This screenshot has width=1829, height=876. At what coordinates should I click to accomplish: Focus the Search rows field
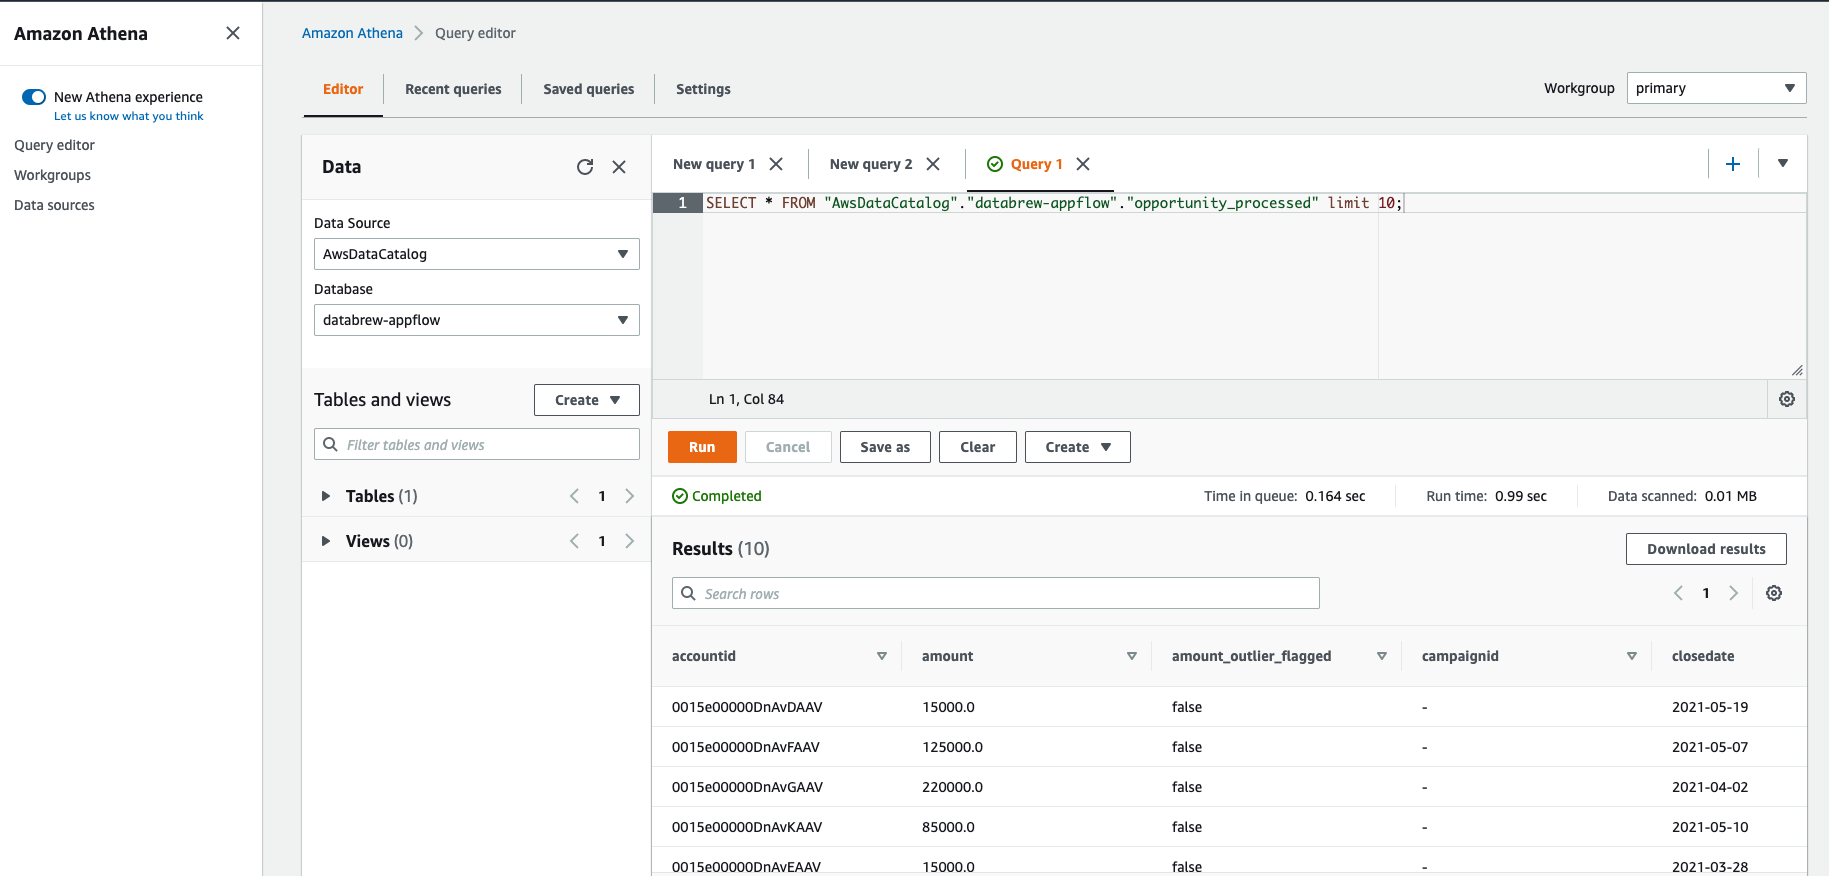coord(996,593)
